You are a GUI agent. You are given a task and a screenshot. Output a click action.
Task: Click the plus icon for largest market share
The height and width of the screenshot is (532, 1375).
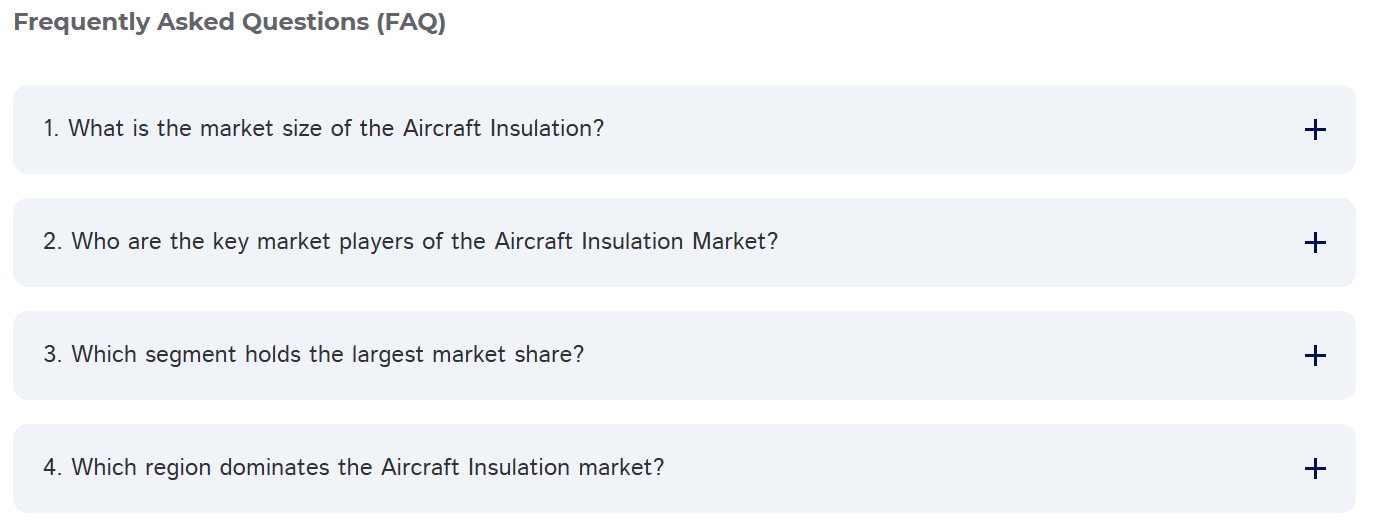pyautogui.click(x=1315, y=355)
